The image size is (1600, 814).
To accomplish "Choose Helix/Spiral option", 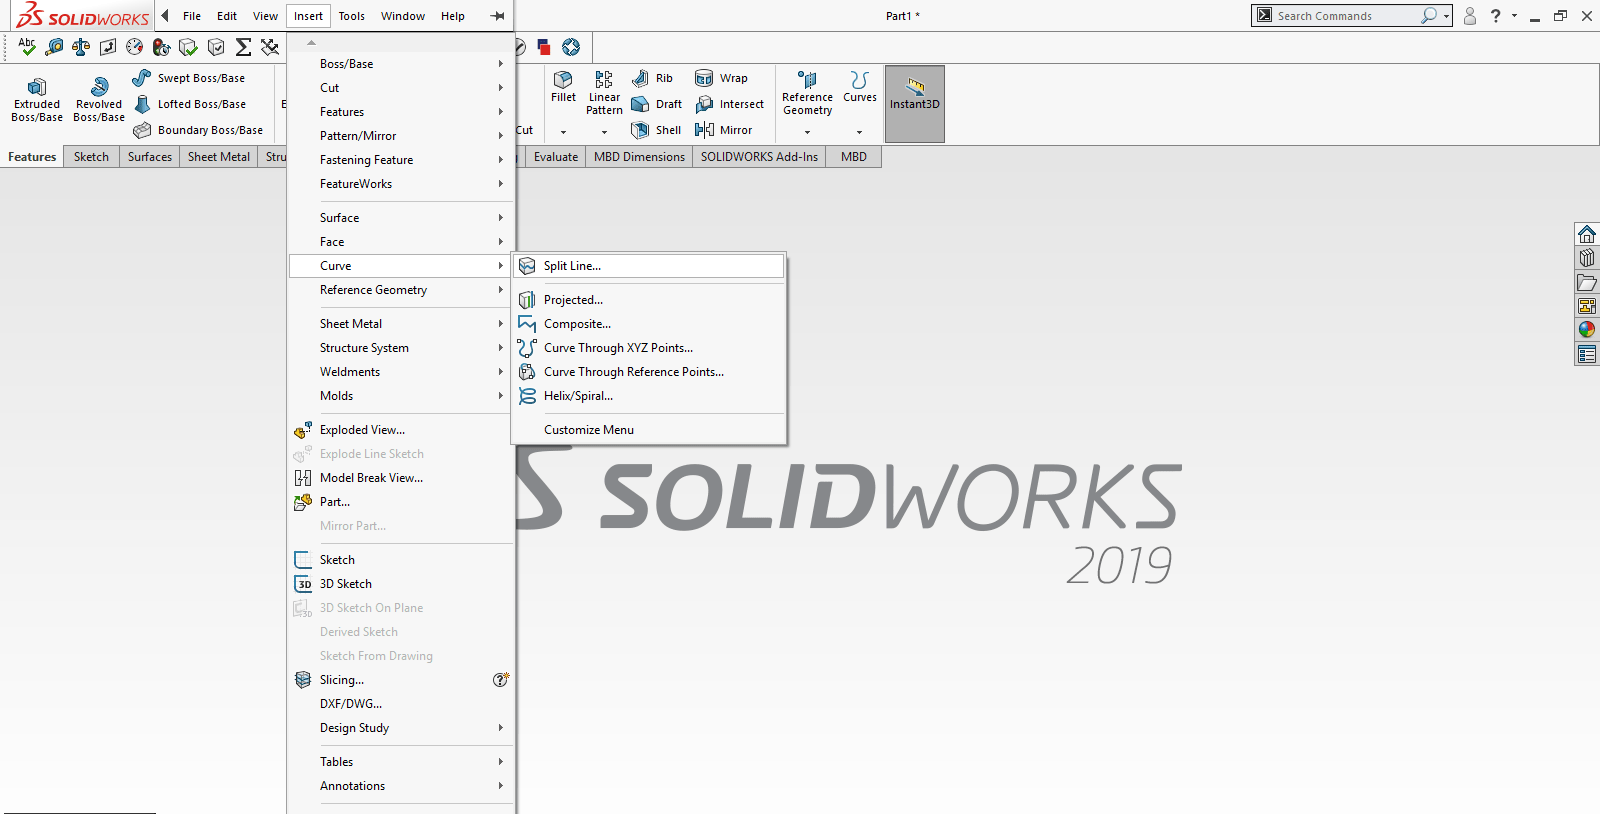I will click(x=648, y=396).
